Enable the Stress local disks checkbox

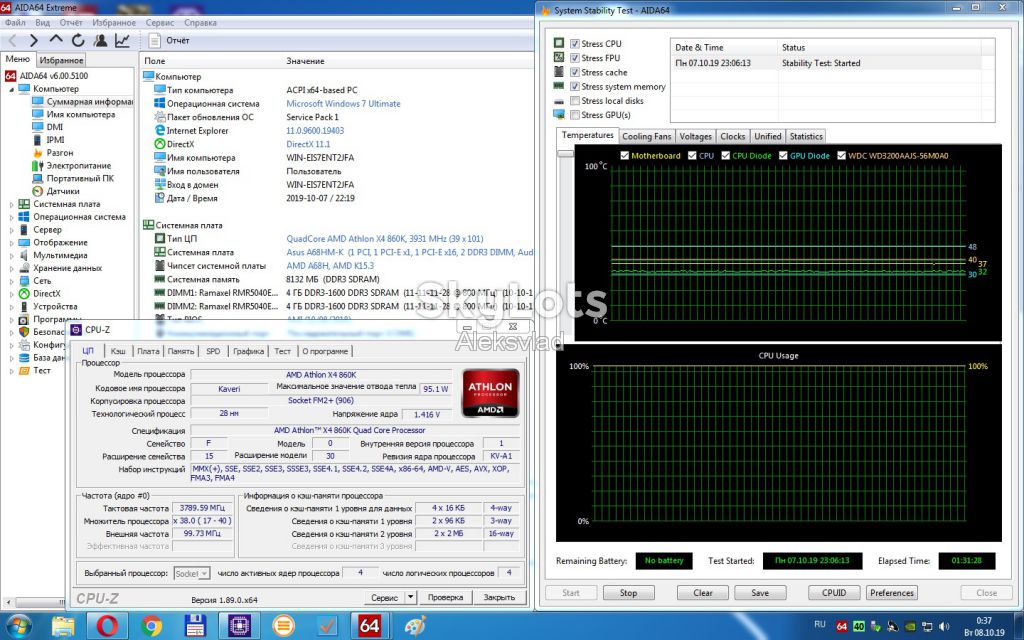(575, 101)
